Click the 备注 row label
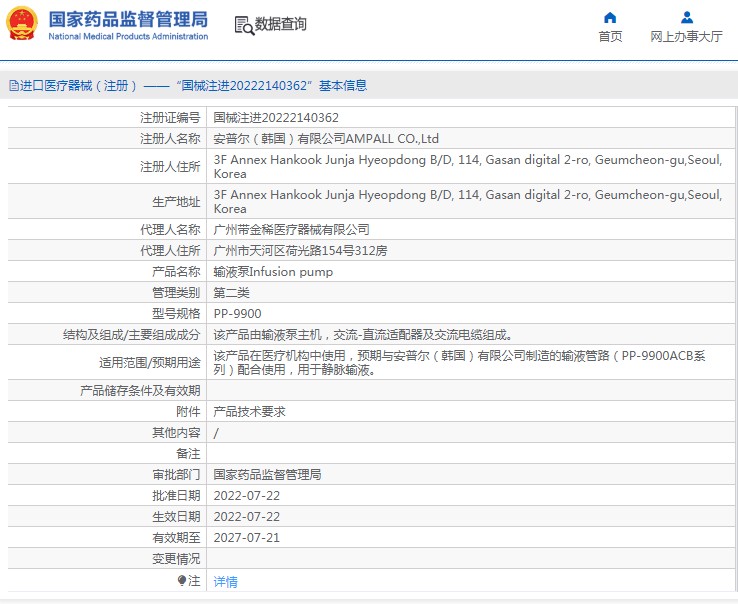The image size is (738, 604). (188, 453)
